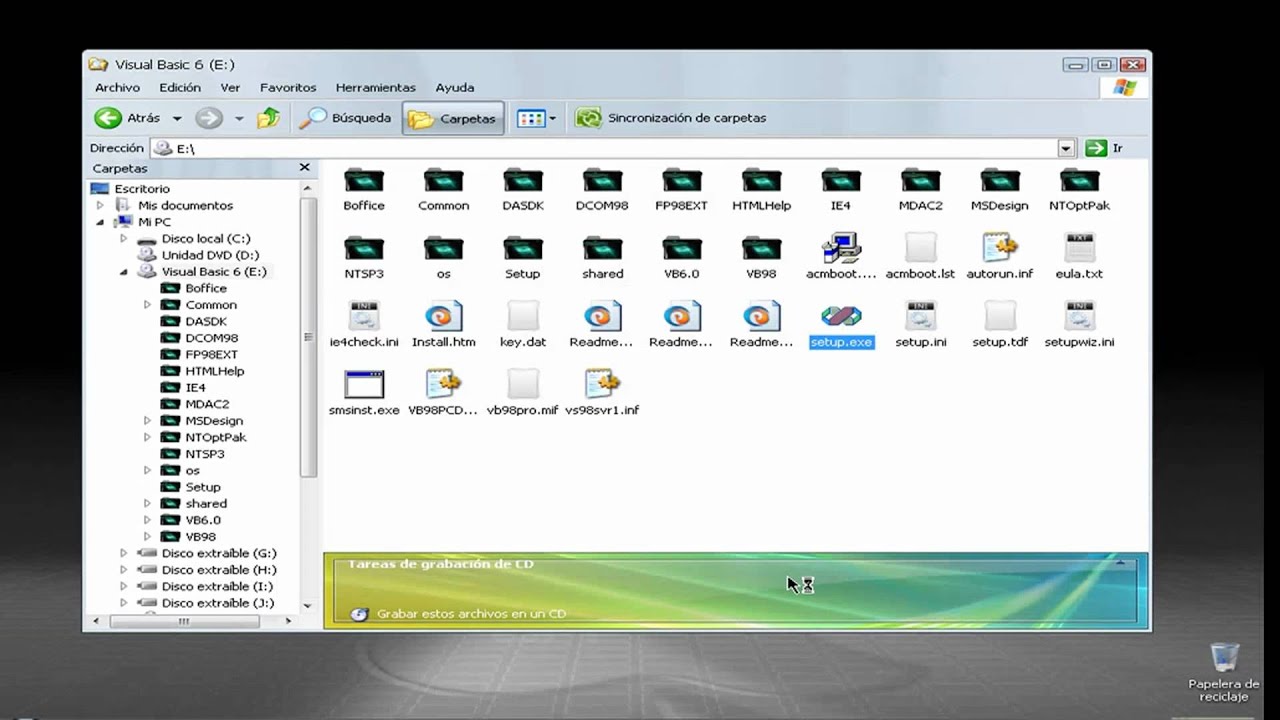
Task: Open the Edición menu
Action: point(180,88)
